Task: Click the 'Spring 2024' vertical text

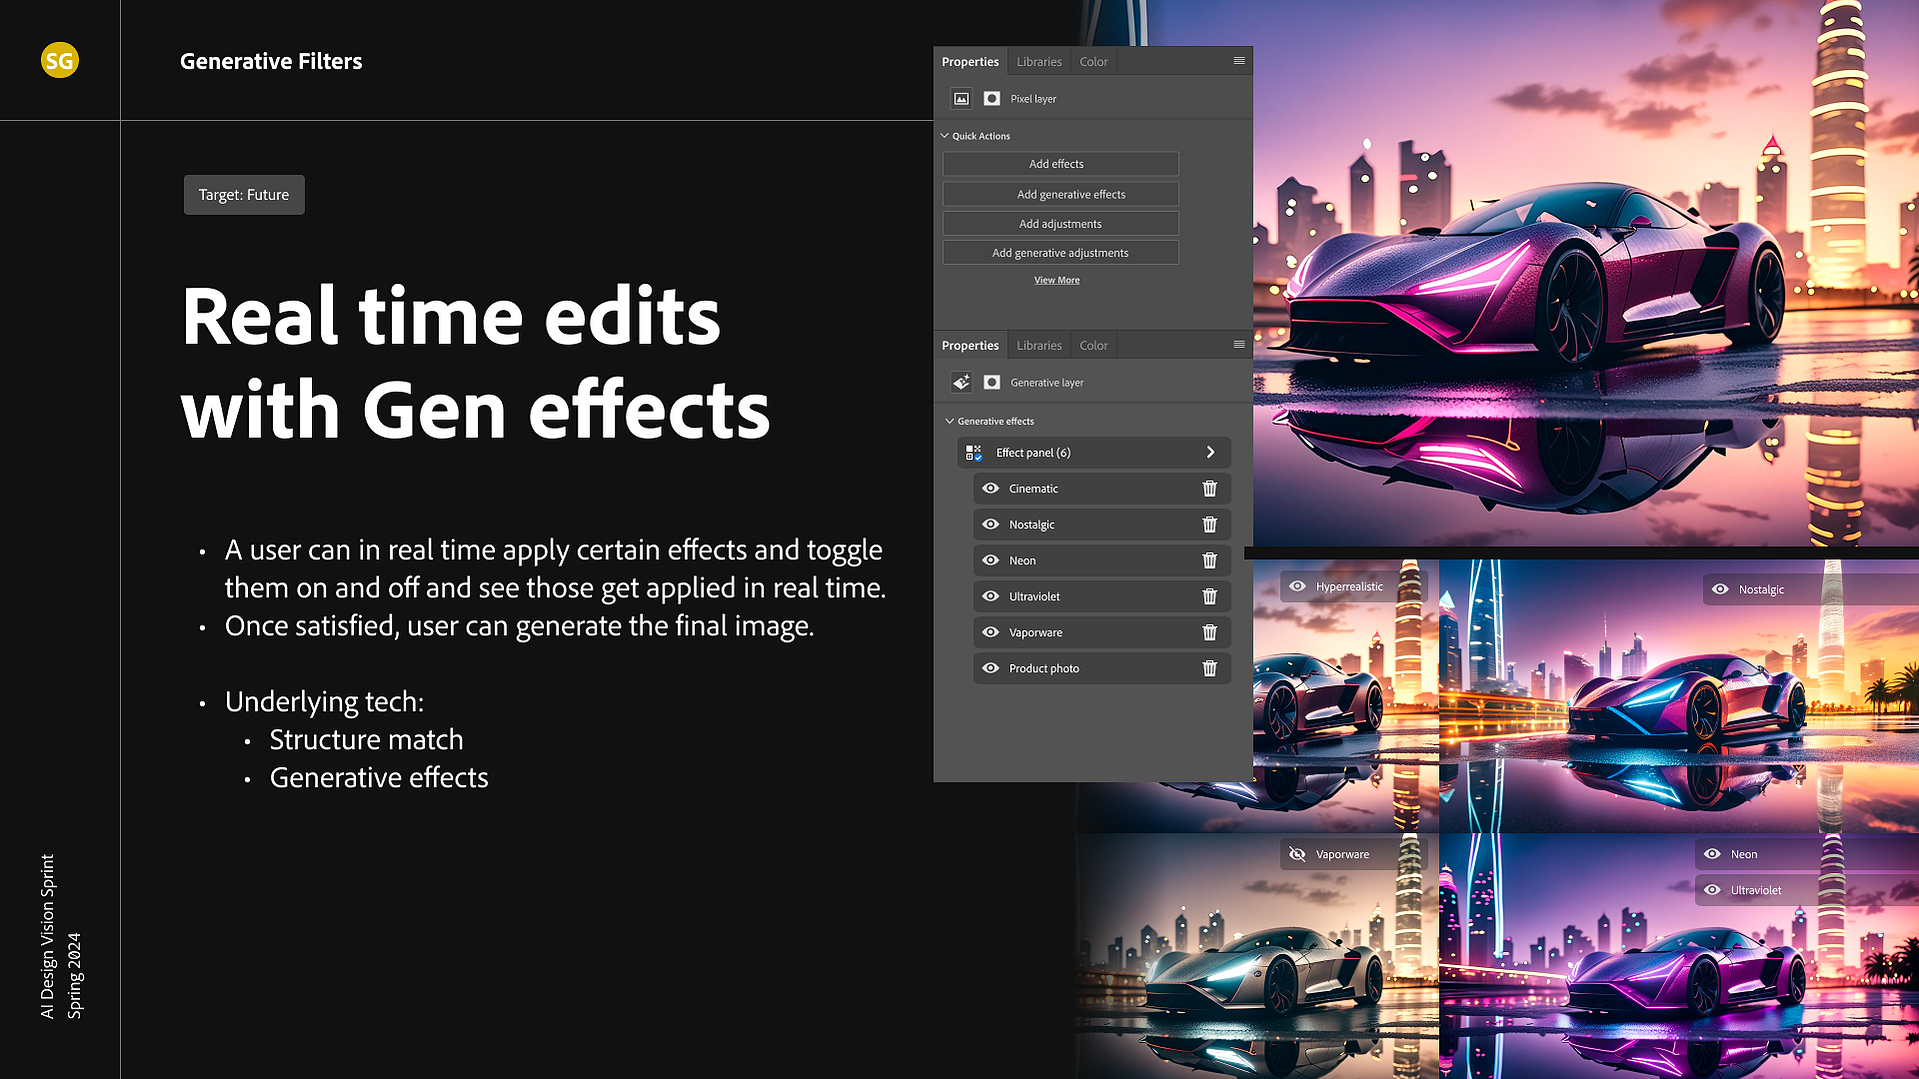Action: (x=75, y=976)
